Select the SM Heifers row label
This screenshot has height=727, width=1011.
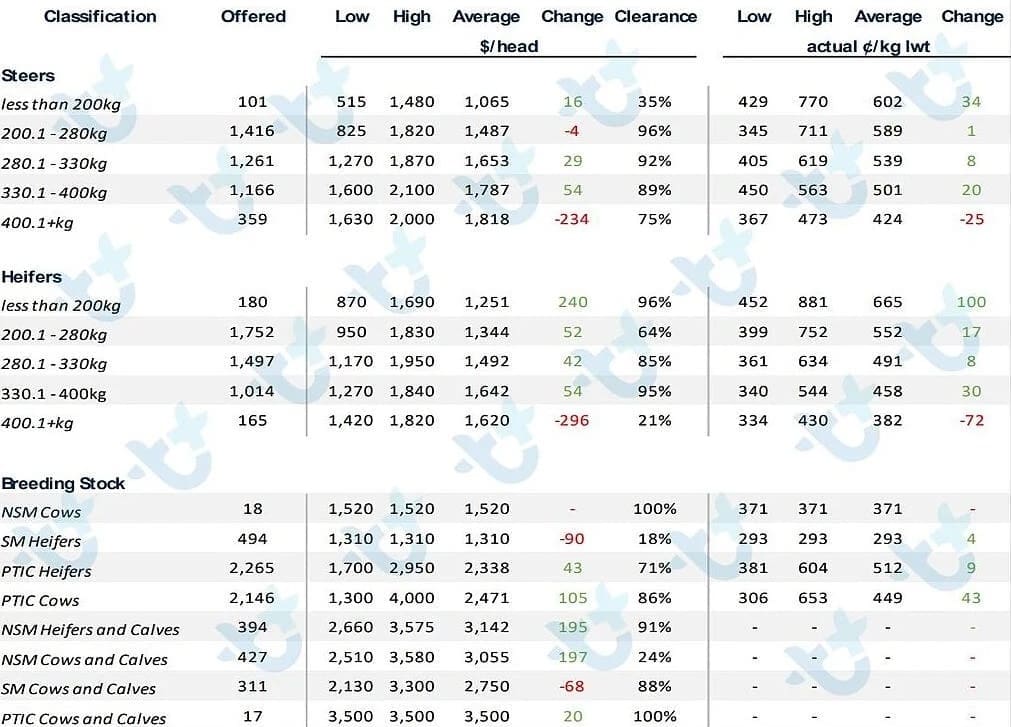[x=41, y=541]
